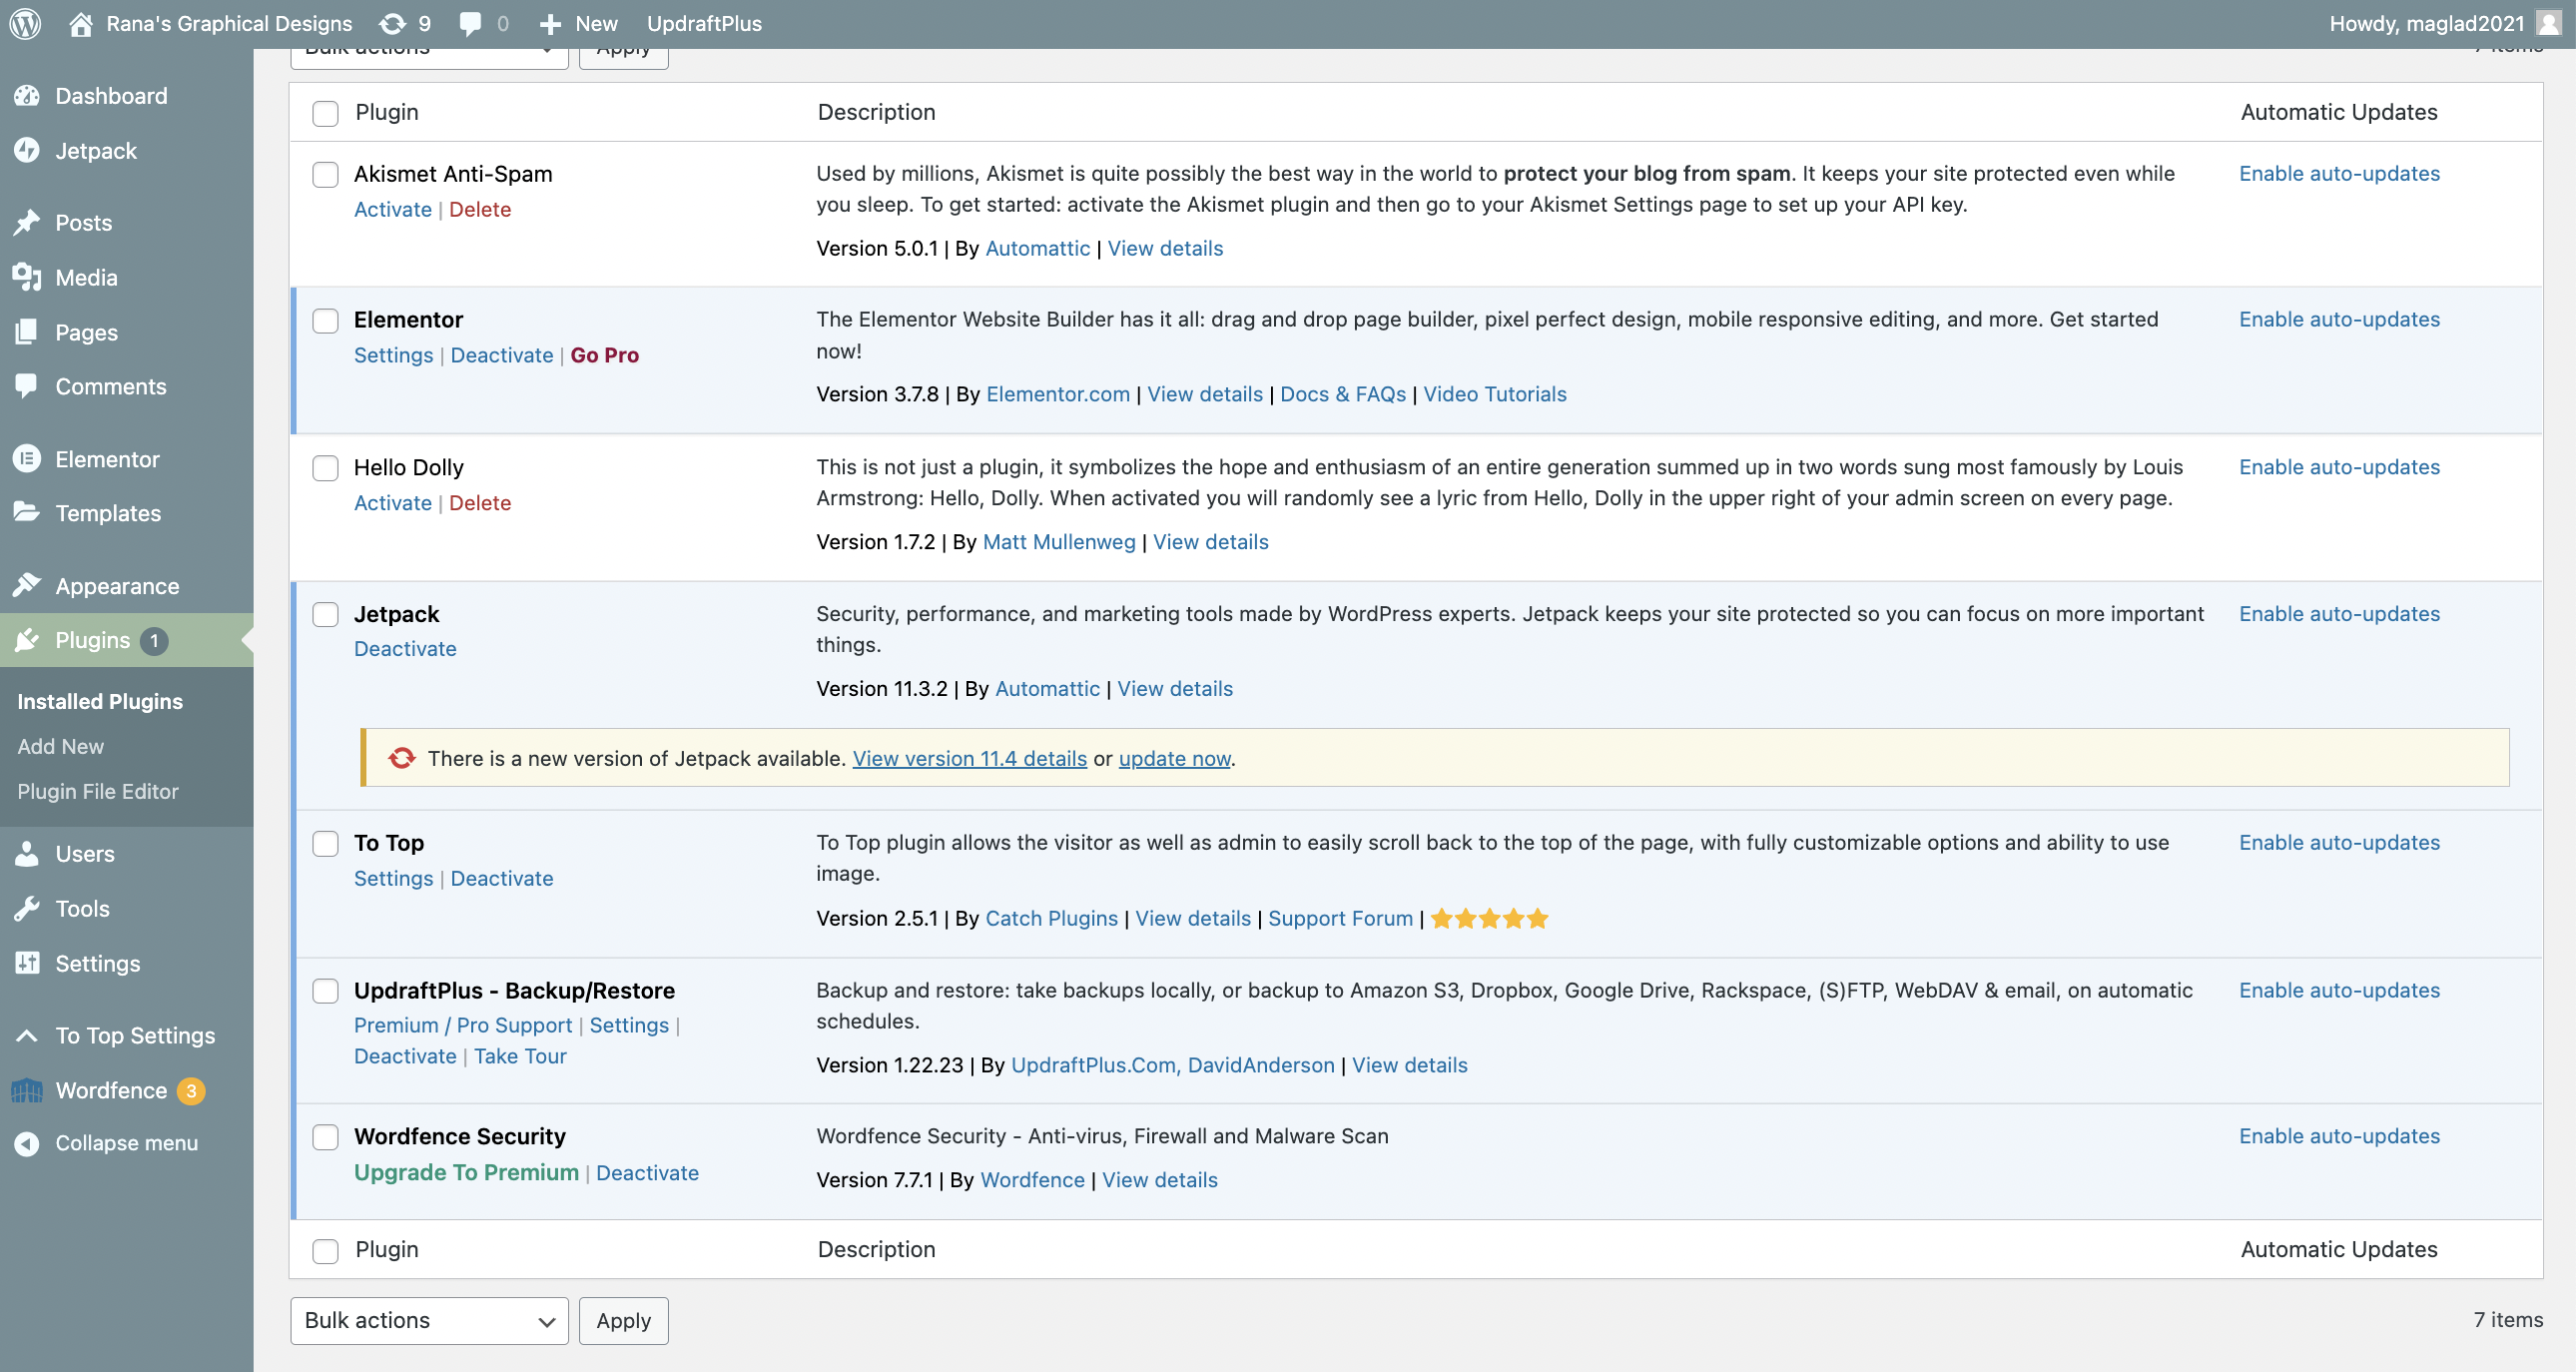Image resolution: width=2576 pixels, height=1372 pixels.
Task: Check the Hello Dolly checkbox
Action: (325, 468)
